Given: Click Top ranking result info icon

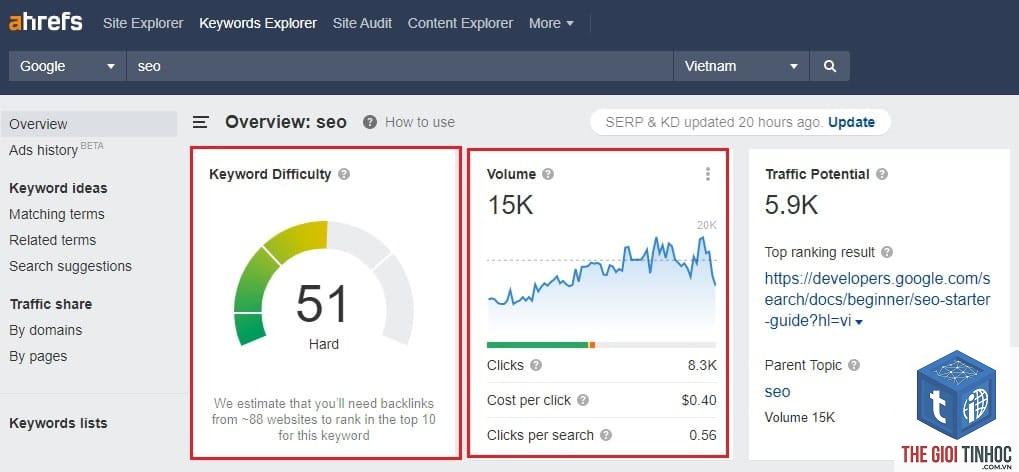Looking at the screenshot, I should click(886, 252).
